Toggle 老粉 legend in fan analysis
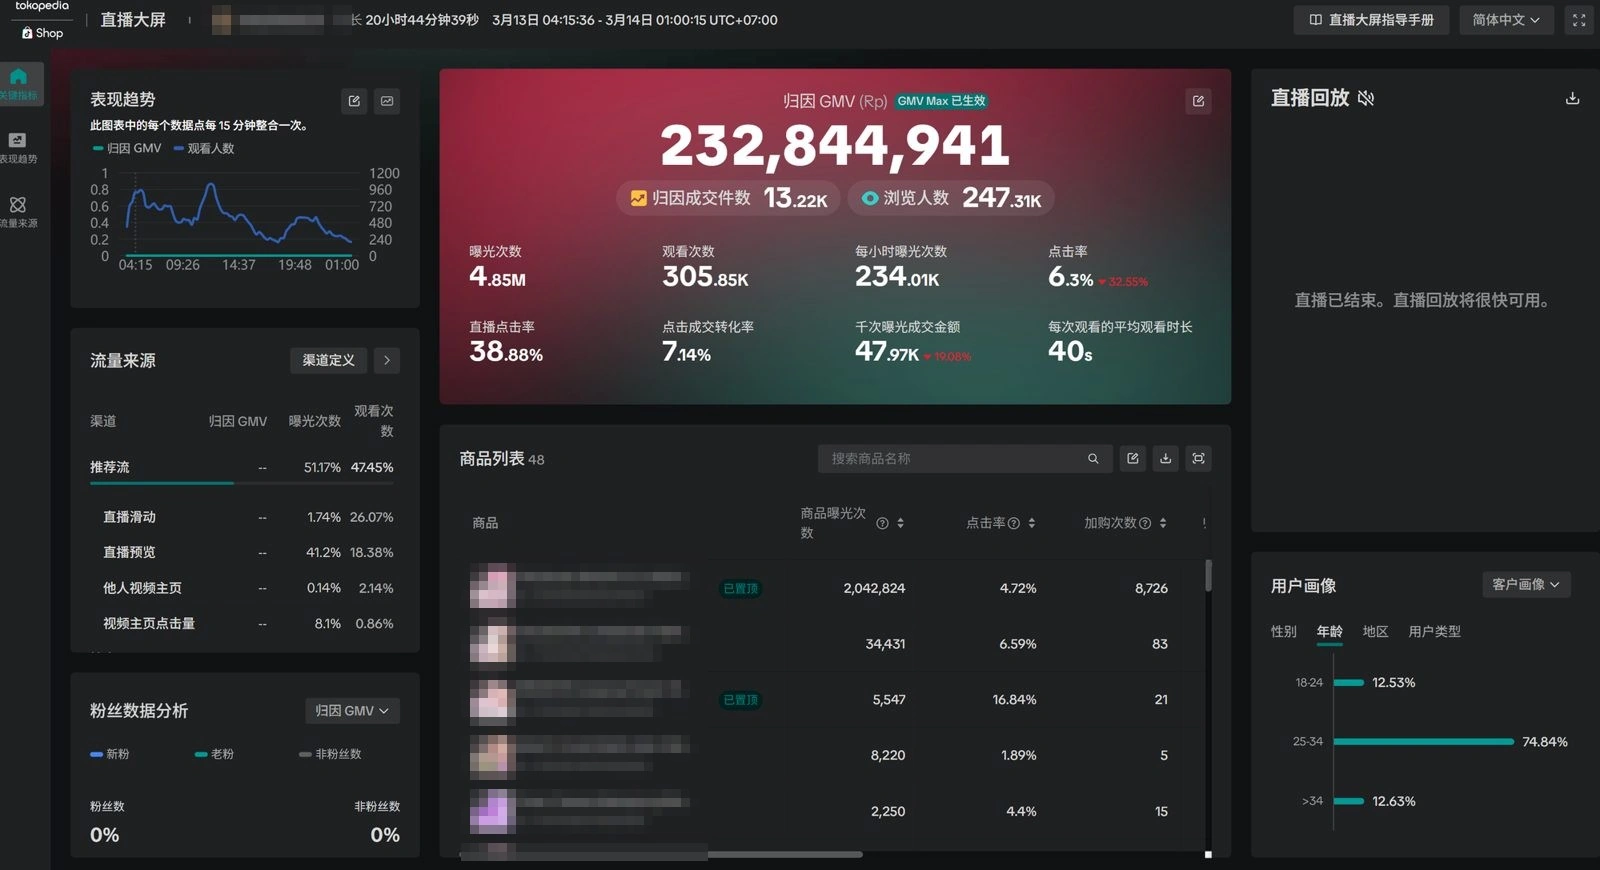This screenshot has width=1600, height=870. (214, 754)
